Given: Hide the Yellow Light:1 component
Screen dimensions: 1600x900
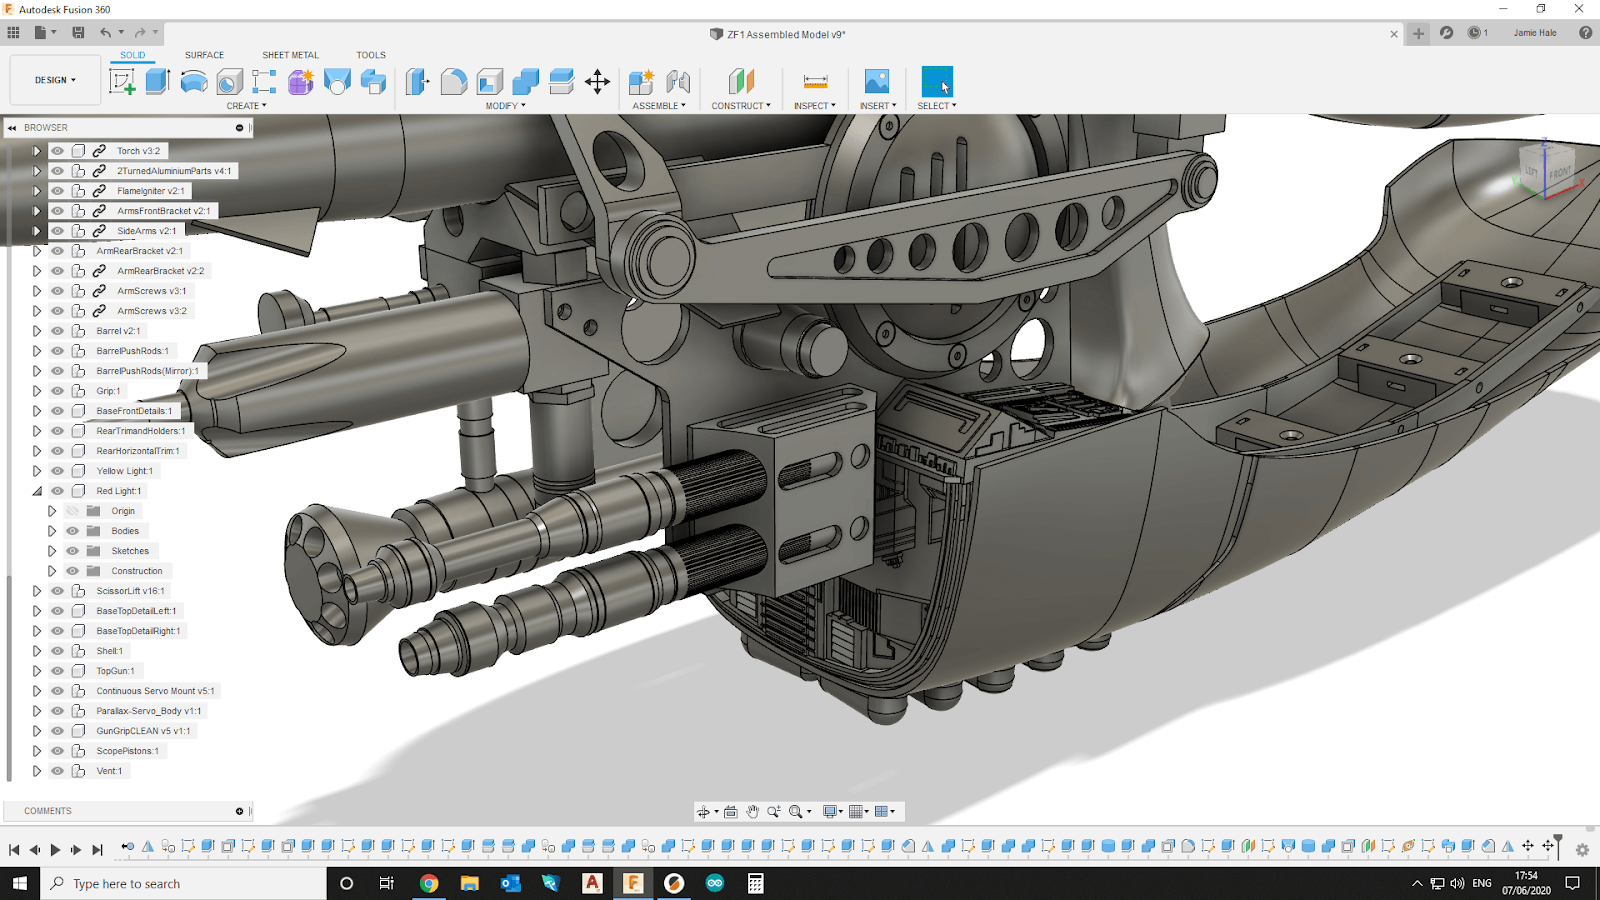Looking at the screenshot, I should click(58, 471).
